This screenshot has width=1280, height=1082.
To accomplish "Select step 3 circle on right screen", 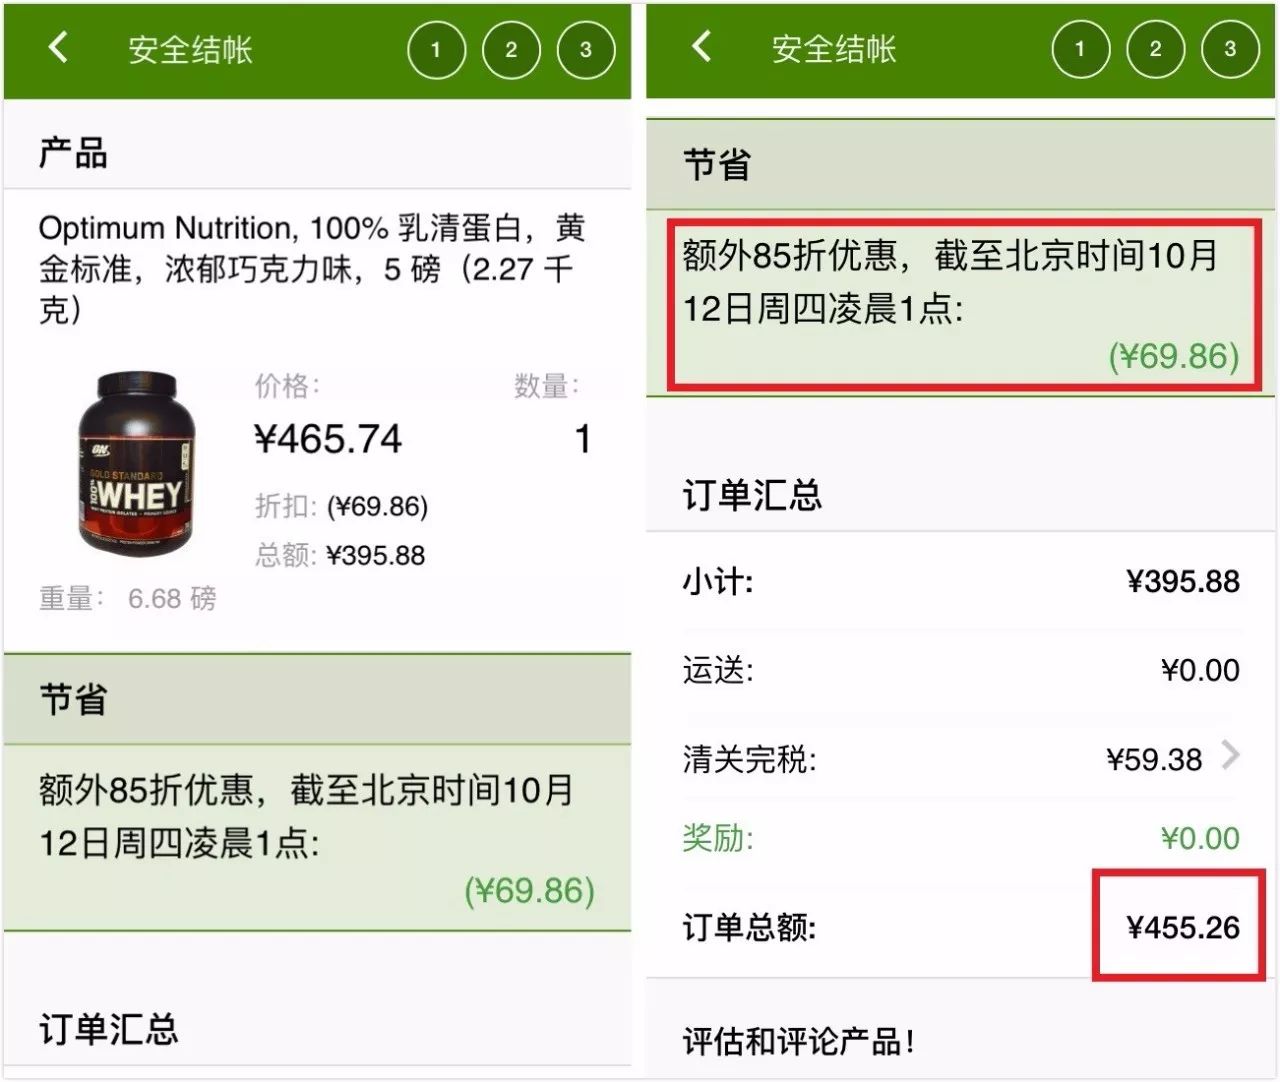I will click(x=1229, y=48).
